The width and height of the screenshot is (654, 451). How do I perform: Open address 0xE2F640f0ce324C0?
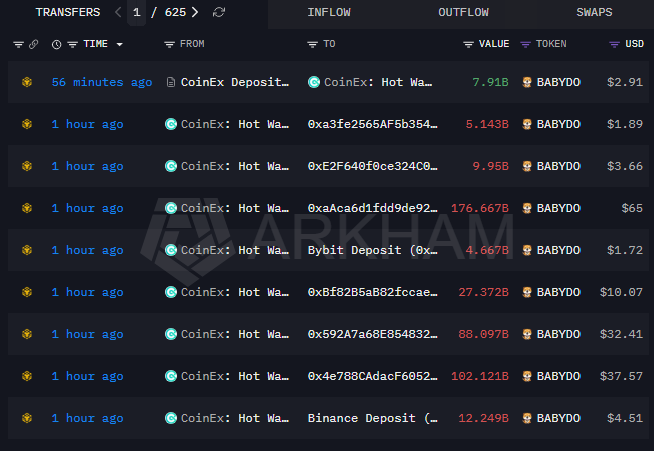[x=372, y=166]
